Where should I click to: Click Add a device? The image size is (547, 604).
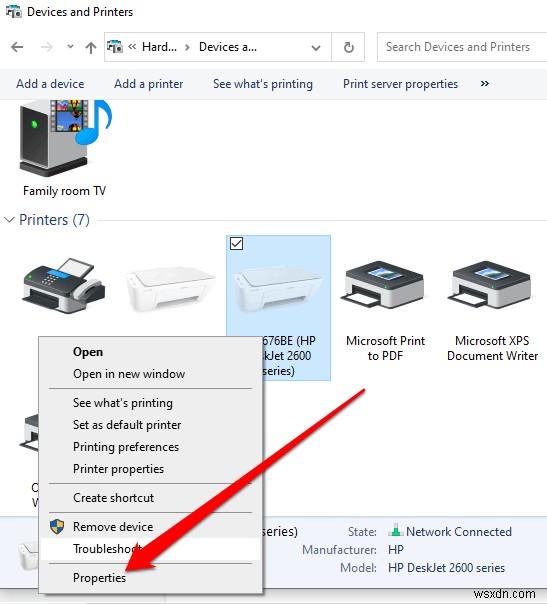(50, 84)
